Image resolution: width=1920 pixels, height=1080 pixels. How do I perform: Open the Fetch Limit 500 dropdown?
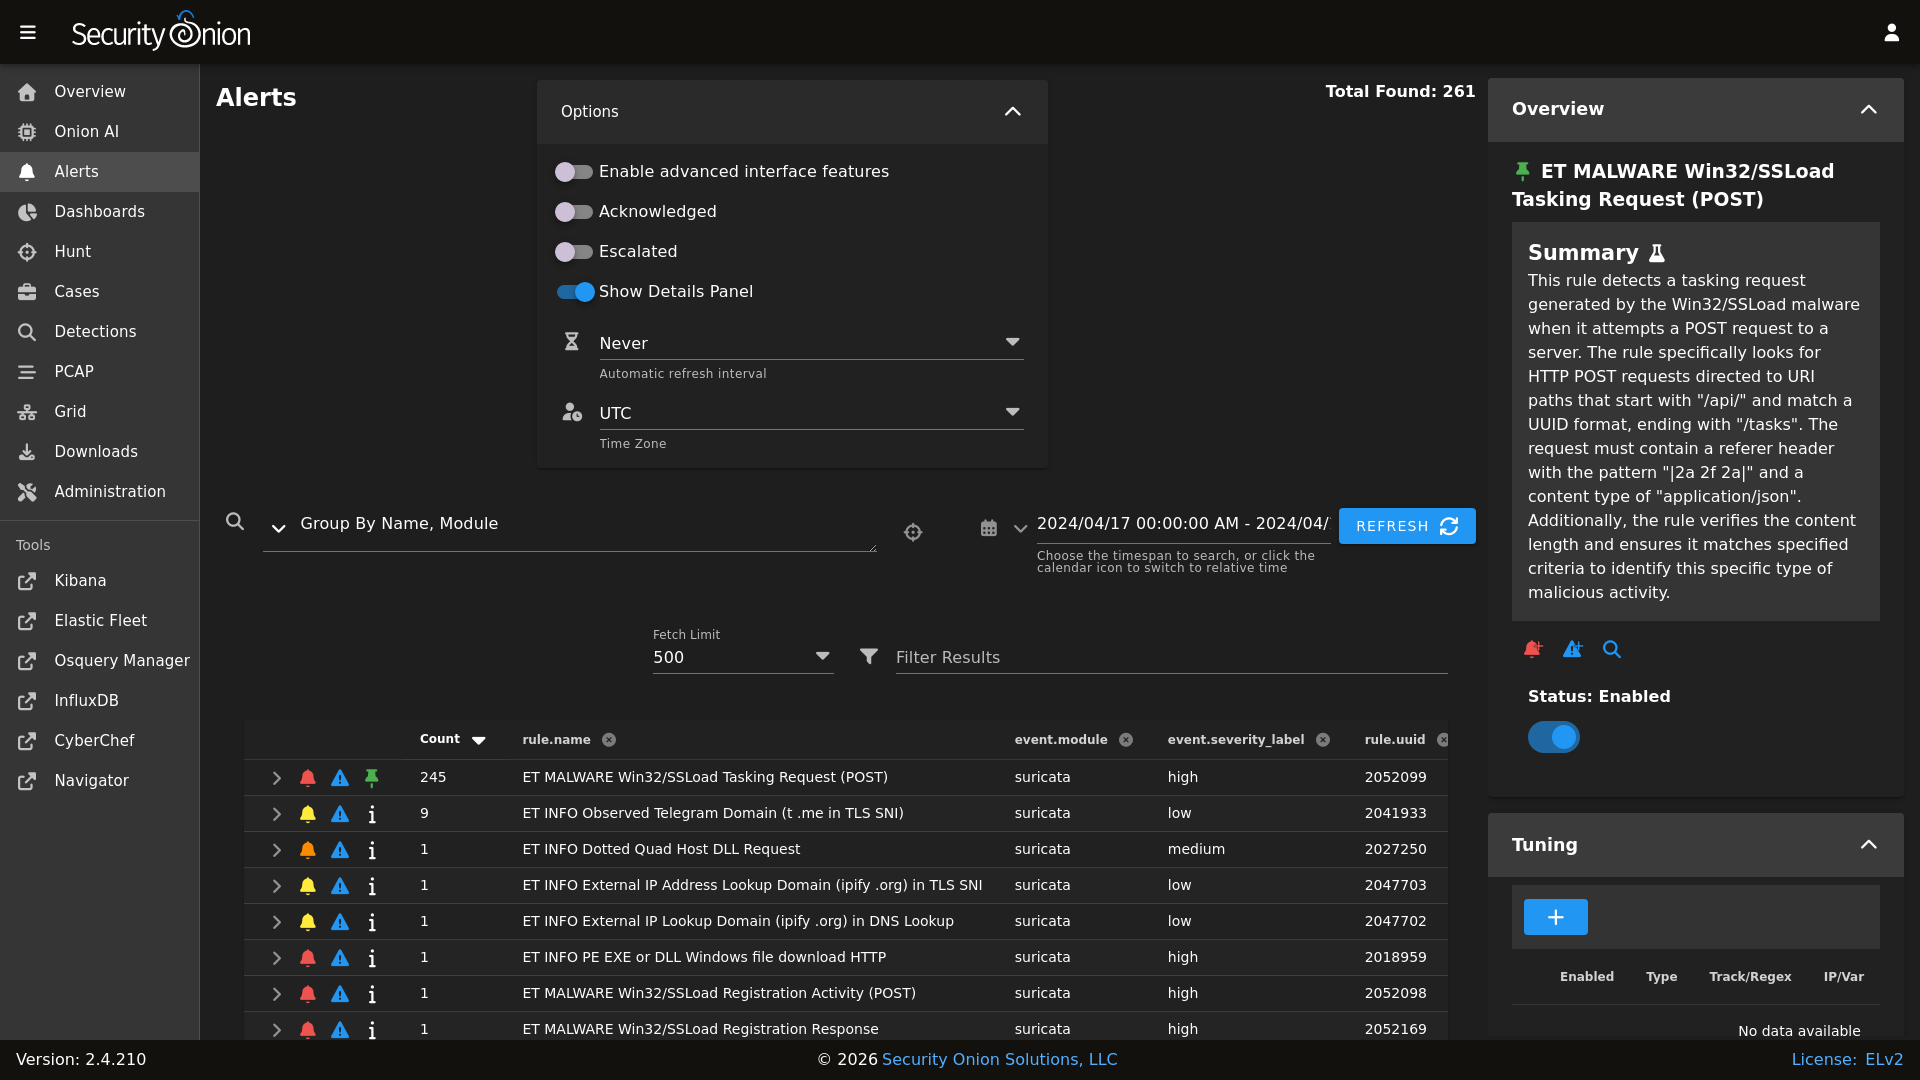click(x=742, y=657)
